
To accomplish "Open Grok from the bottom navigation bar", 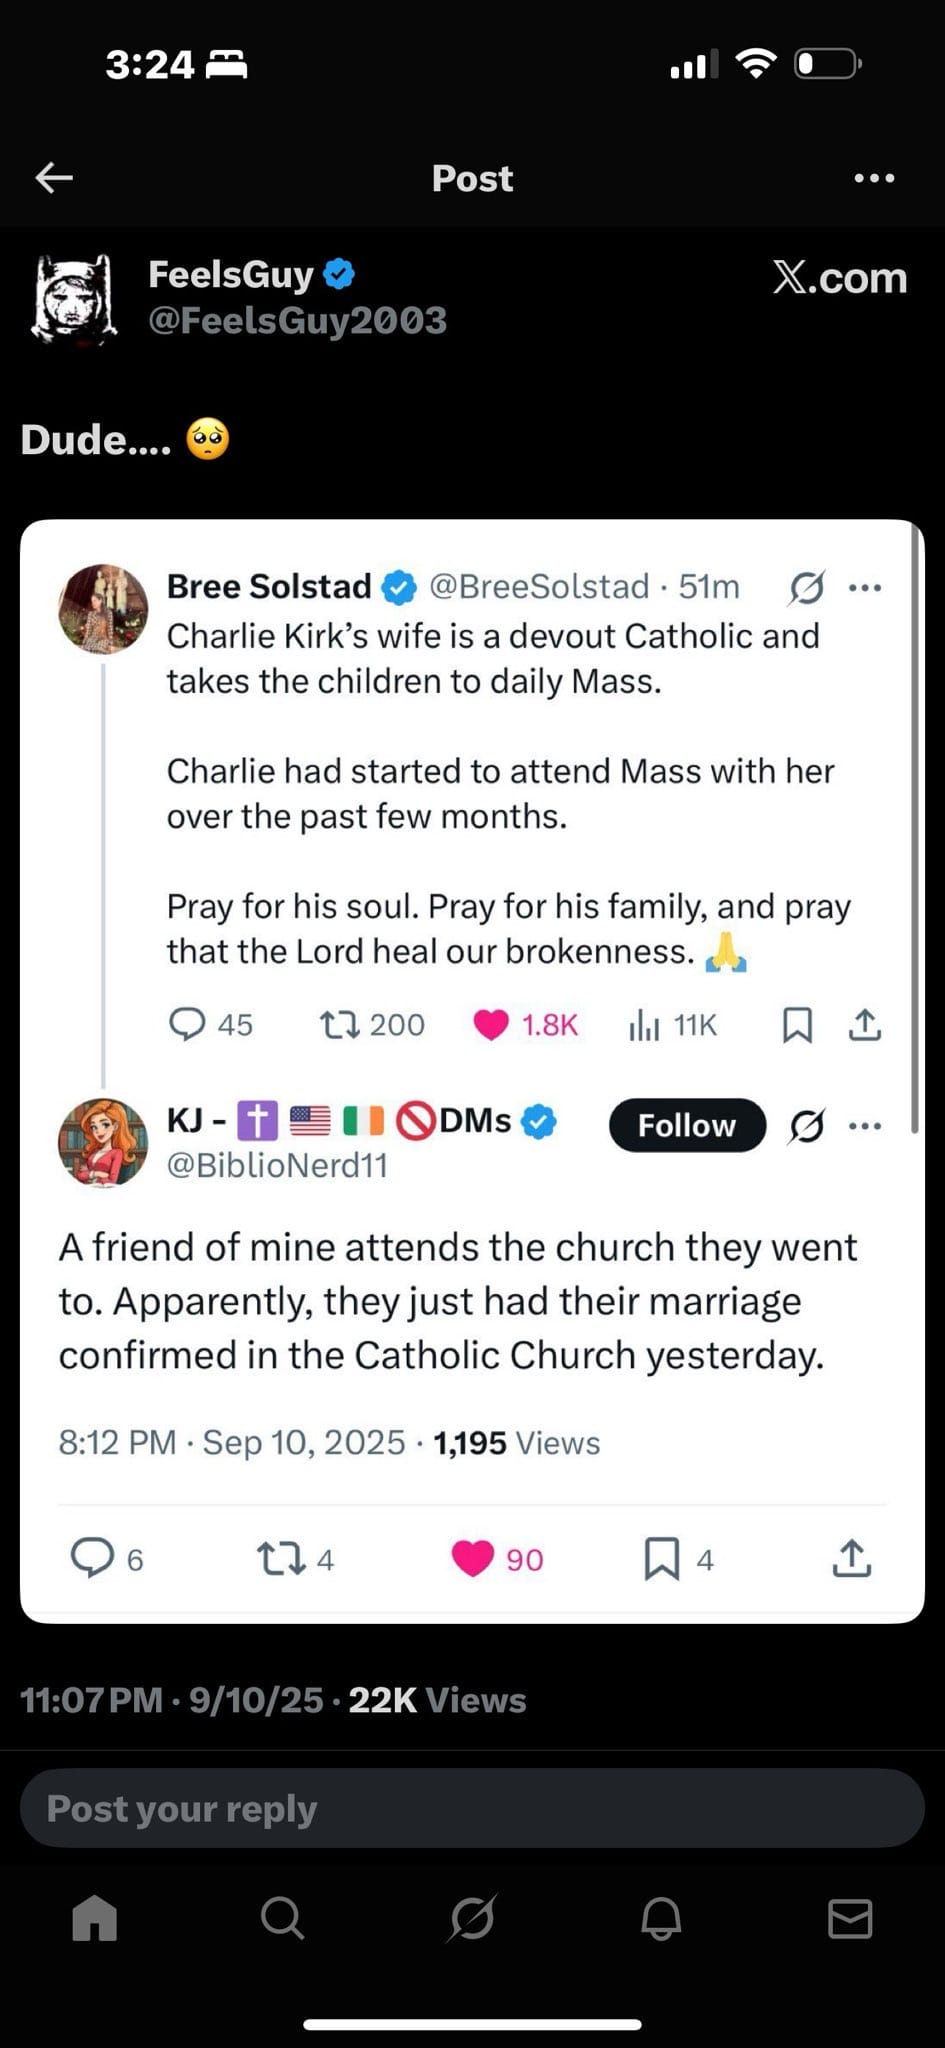I will [472, 1919].
